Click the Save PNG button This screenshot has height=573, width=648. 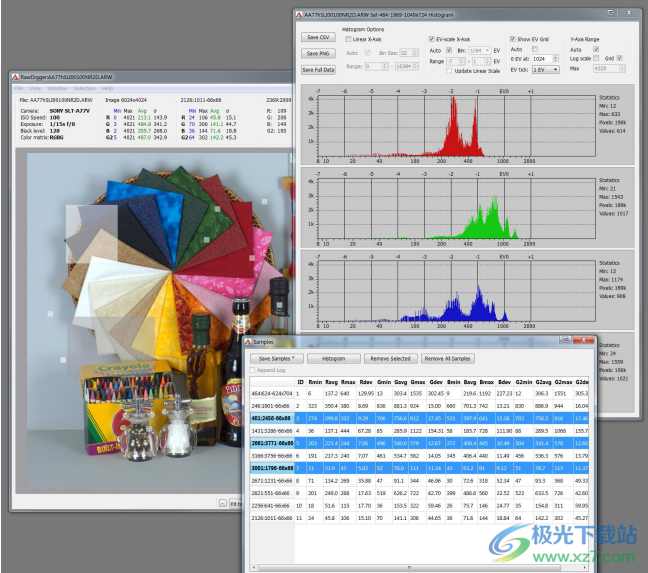click(318, 53)
